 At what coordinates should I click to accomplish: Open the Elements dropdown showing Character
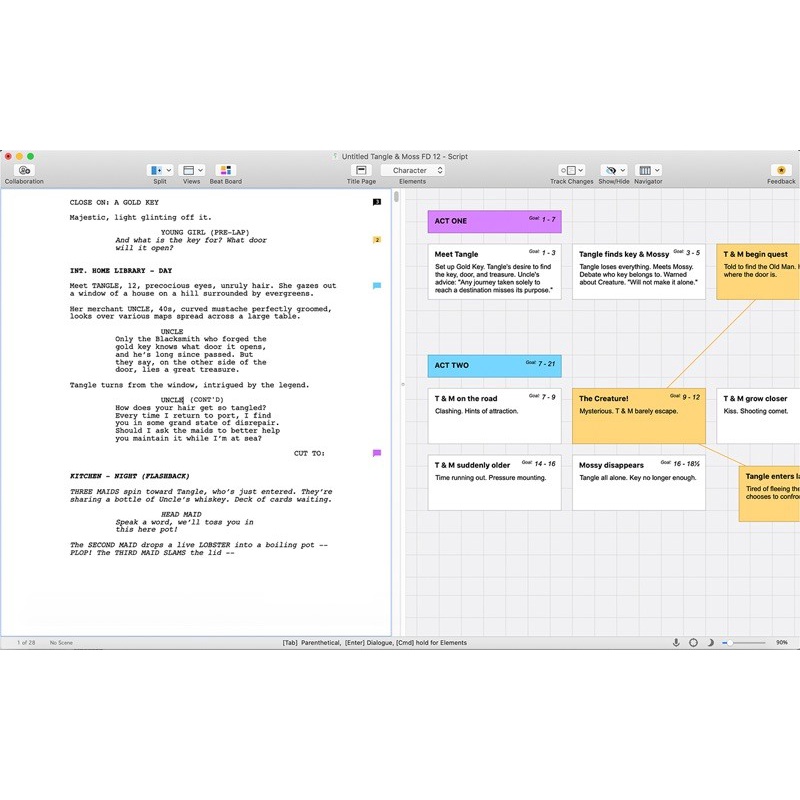coord(412,171)
